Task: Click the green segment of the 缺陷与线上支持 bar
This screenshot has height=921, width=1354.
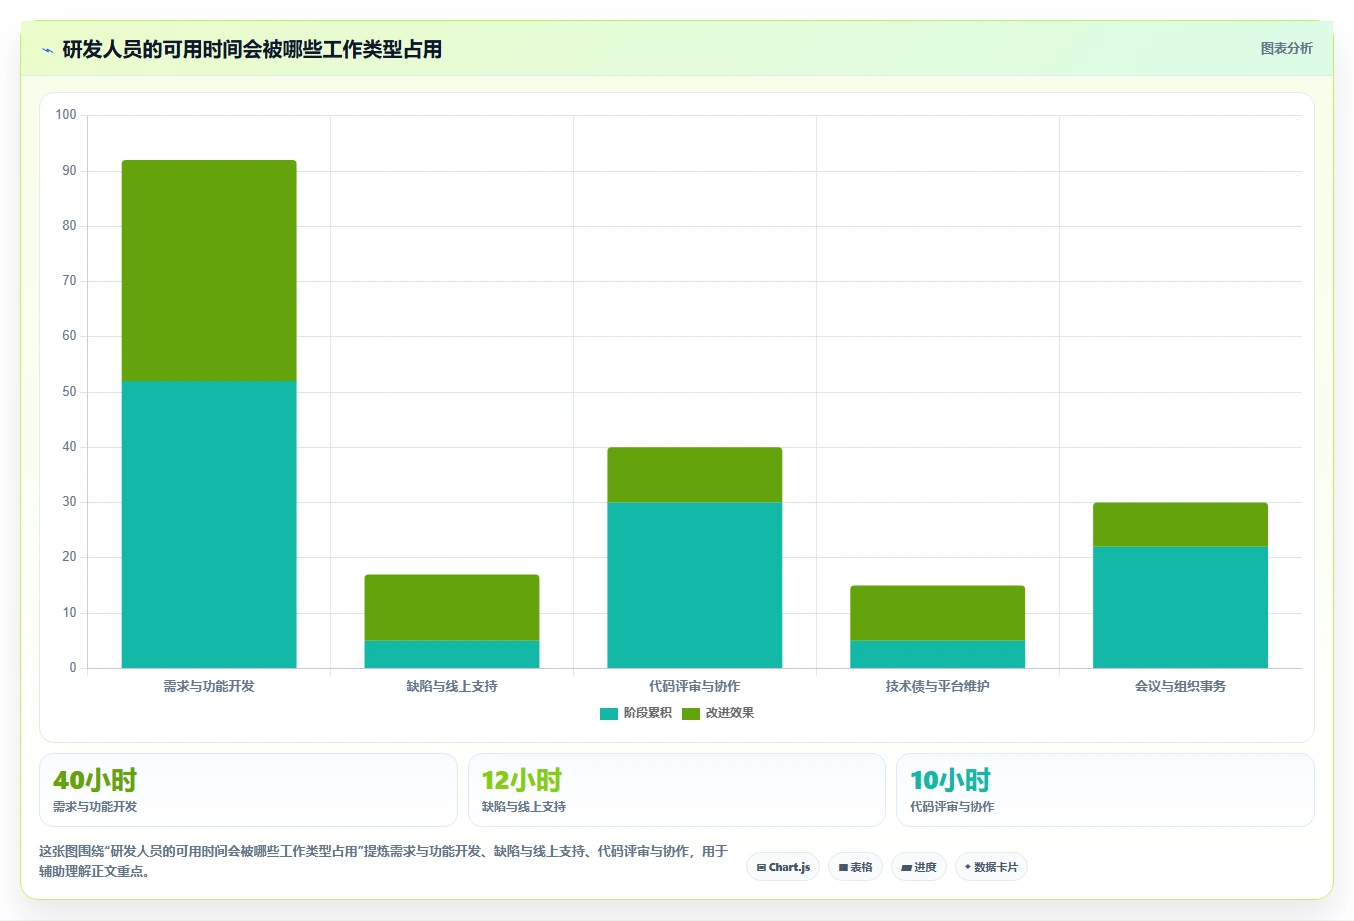Action: 452,607
